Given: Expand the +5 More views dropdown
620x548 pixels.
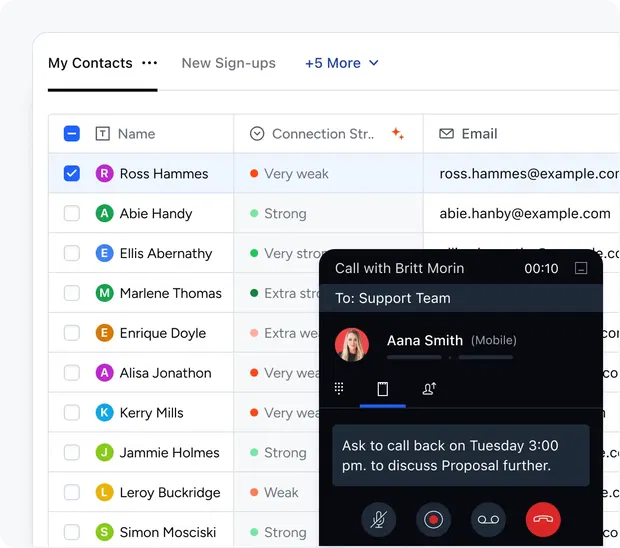Looking at the screenshot, I should point(342,63).
